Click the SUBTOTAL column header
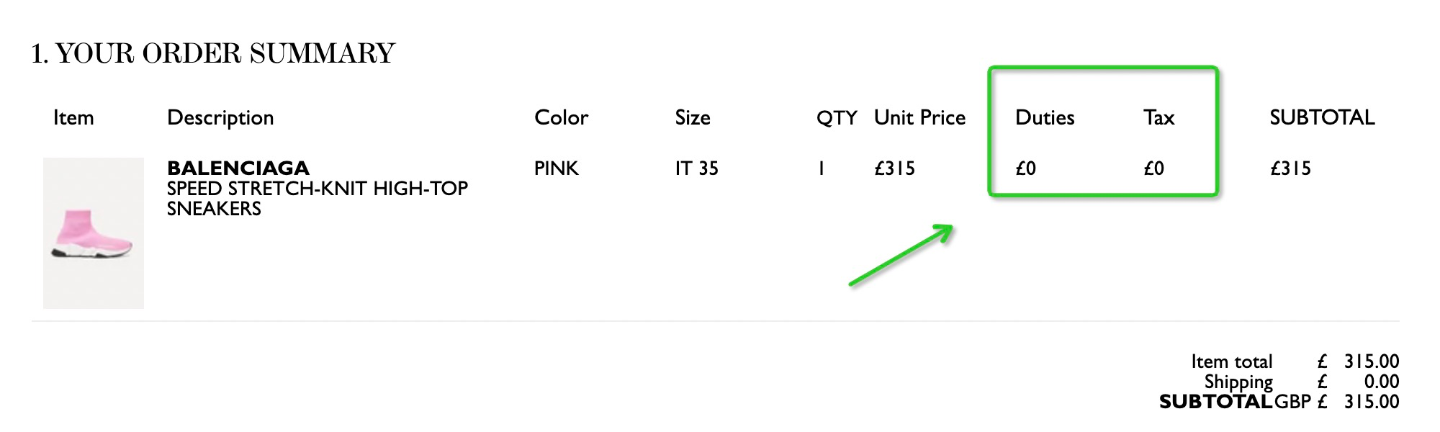 1322,118
